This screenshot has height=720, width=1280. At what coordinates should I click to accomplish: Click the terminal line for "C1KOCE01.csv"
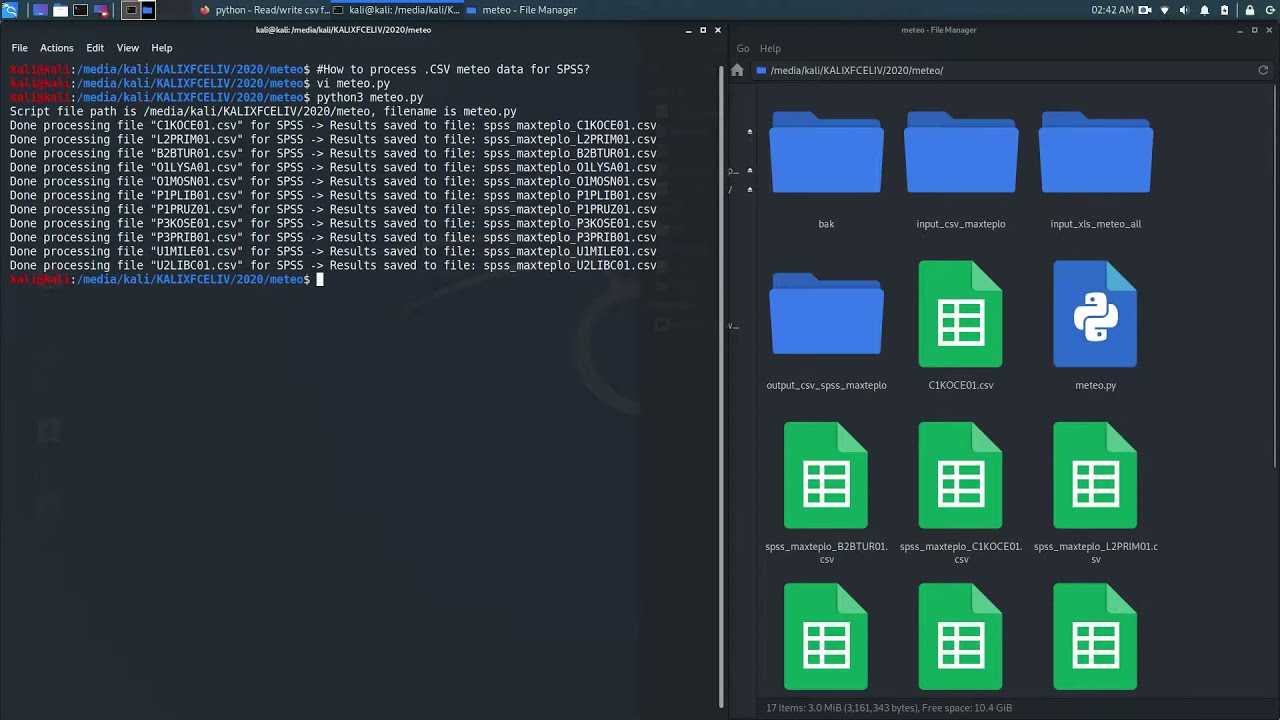333,126
